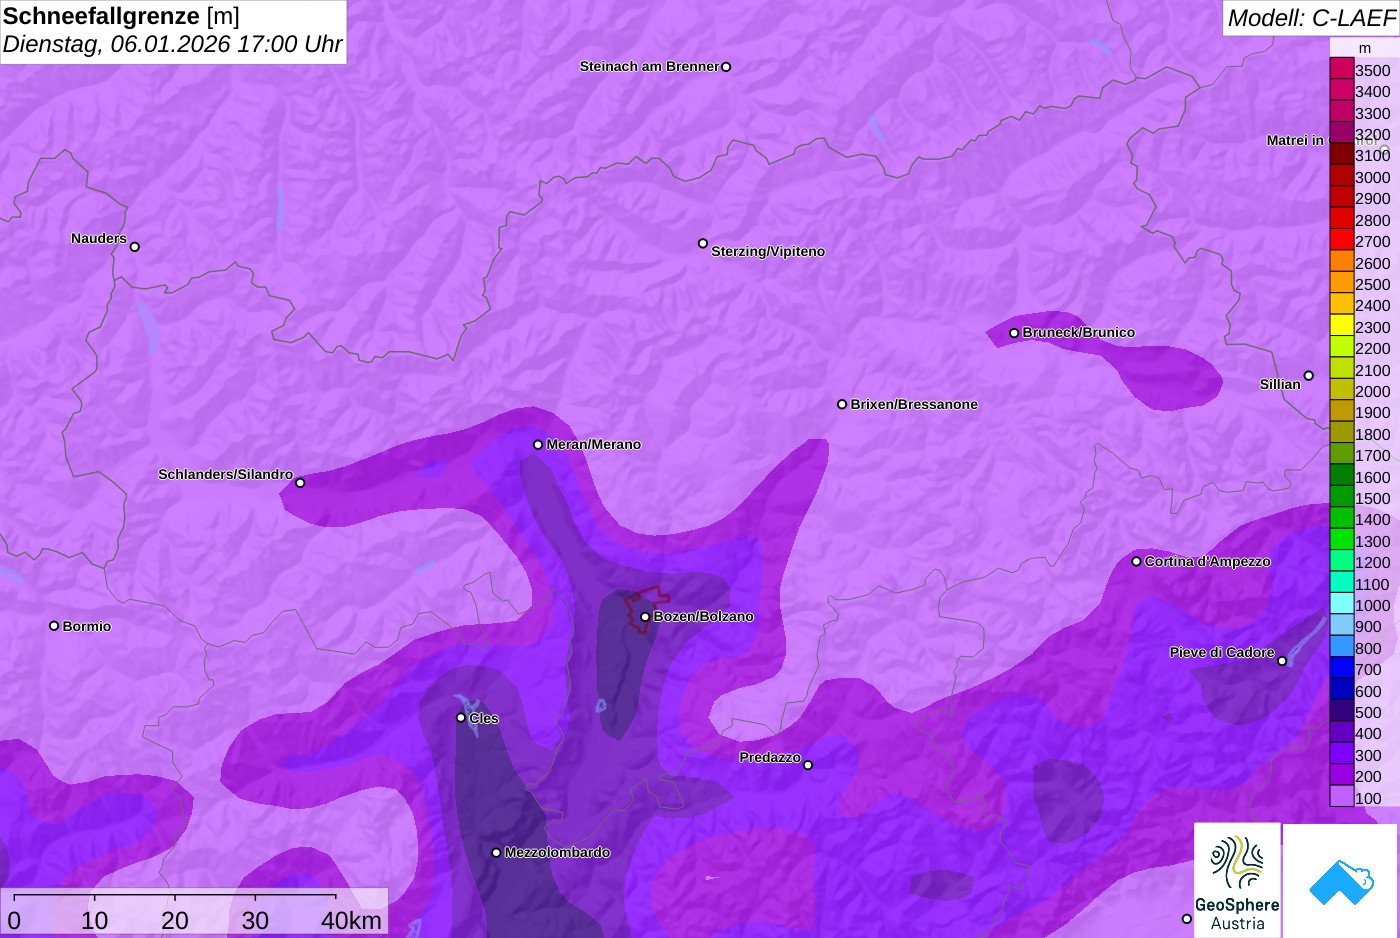Screen dimensions: 1400x938
Task: Click the Cles location marker dot
Action: 461,717
